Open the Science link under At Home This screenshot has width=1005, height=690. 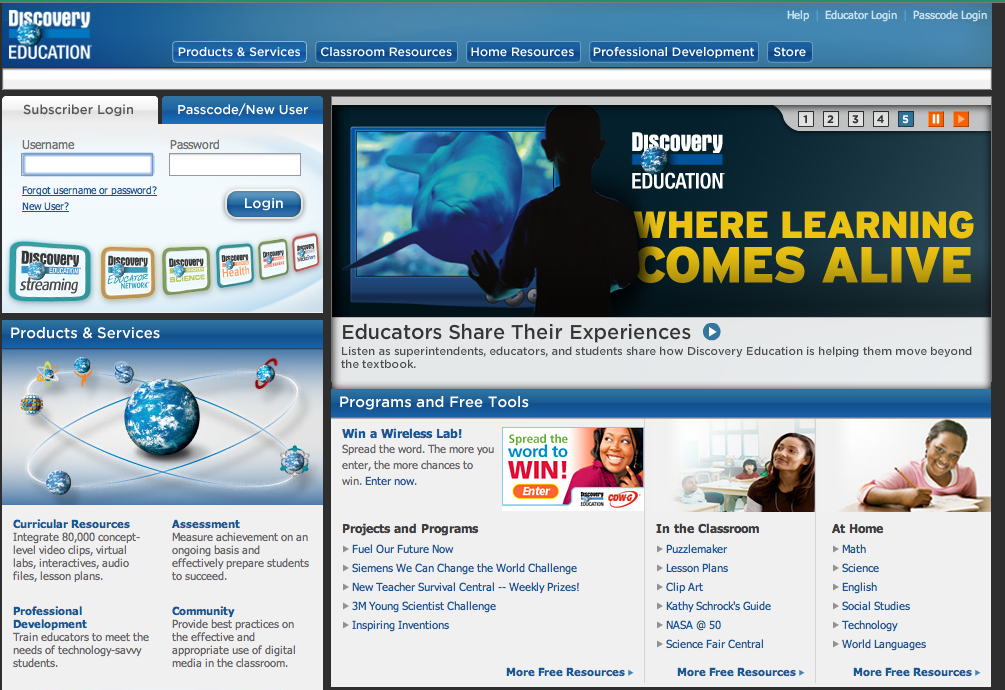[860, 568]
